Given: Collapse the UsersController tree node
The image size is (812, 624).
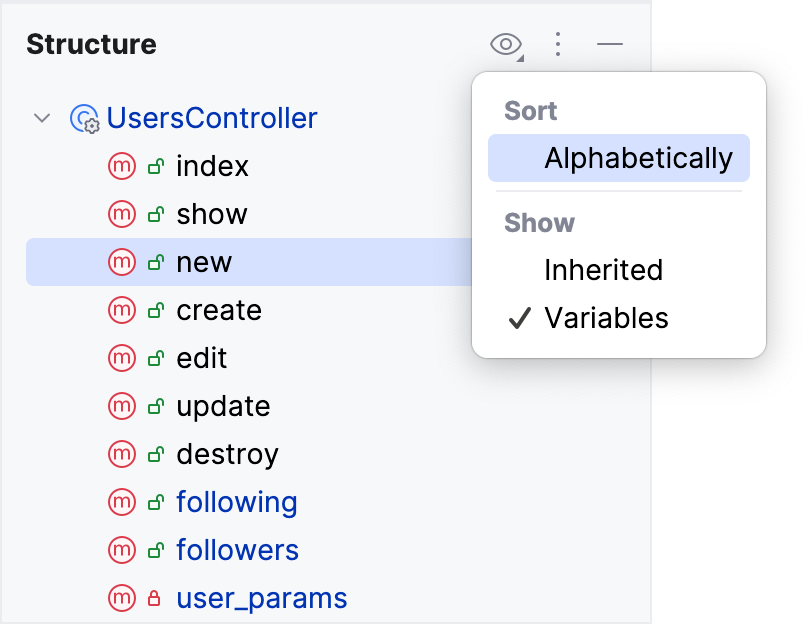Looking at the screenshot, I should (x=42, y=117).
